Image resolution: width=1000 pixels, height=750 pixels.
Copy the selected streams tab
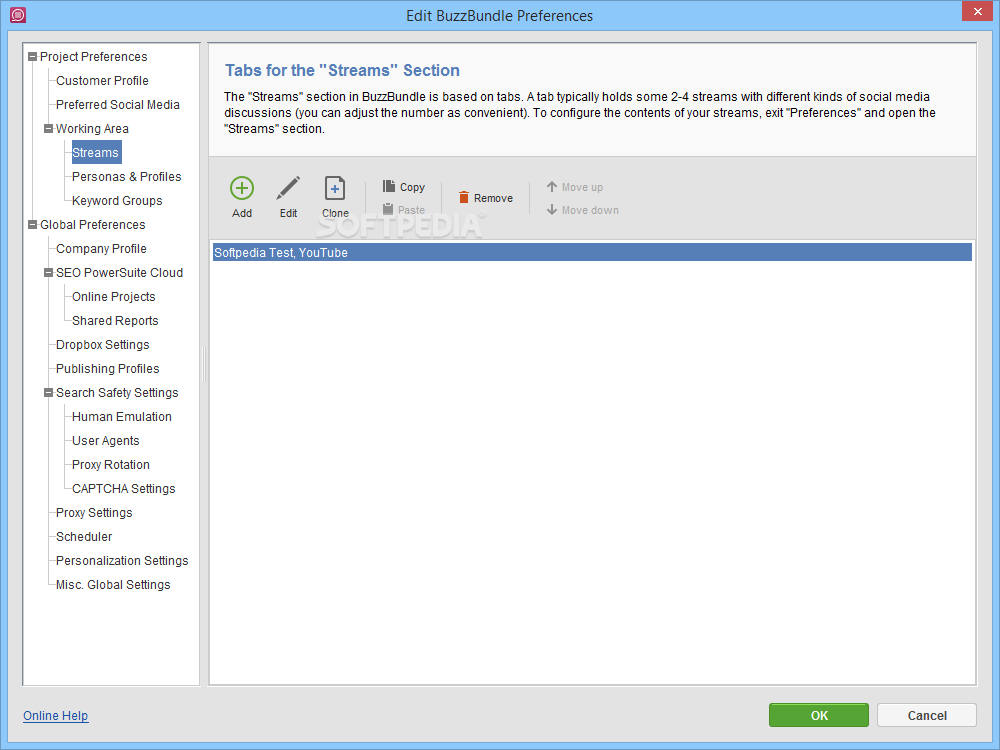click(x=404, y=186)
